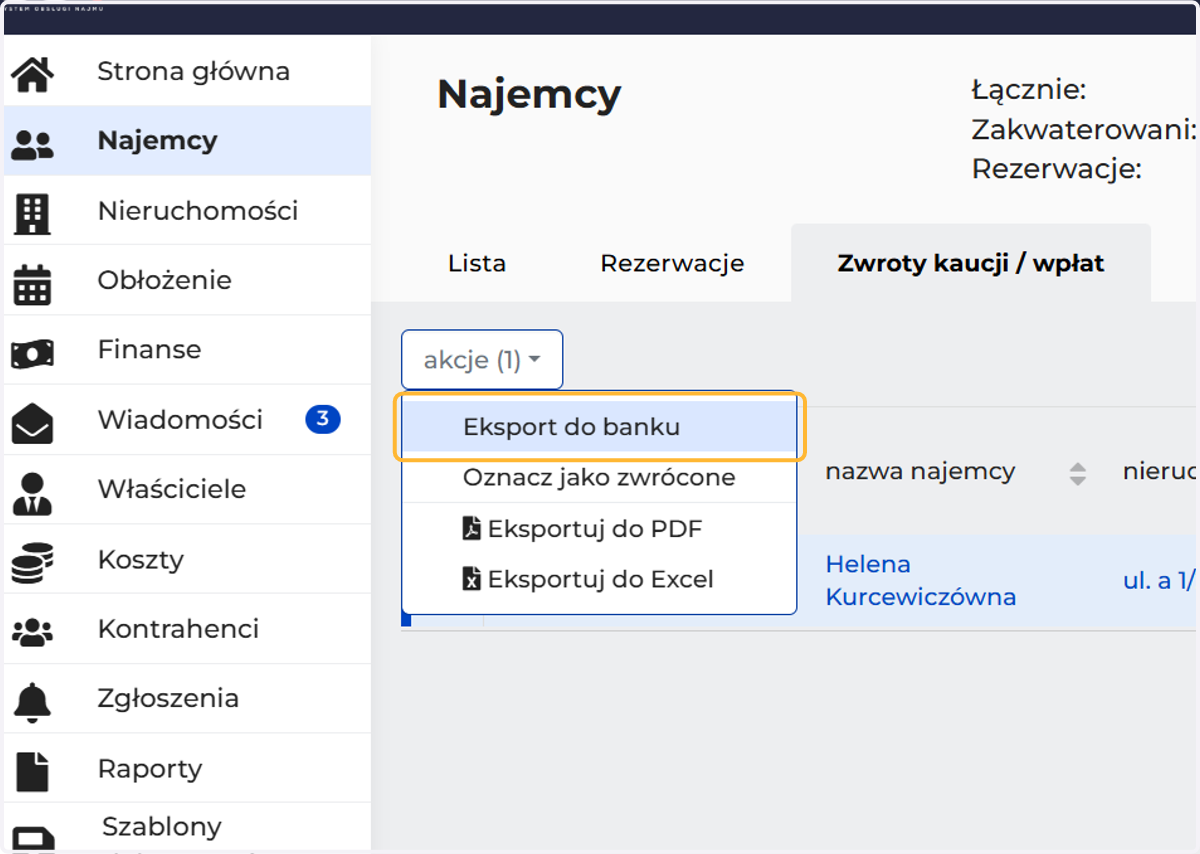The height and width of the screenshot is (854, 1200).
Task: Click the envelope icon beside Wiadomości
Action: click(32, 422)
